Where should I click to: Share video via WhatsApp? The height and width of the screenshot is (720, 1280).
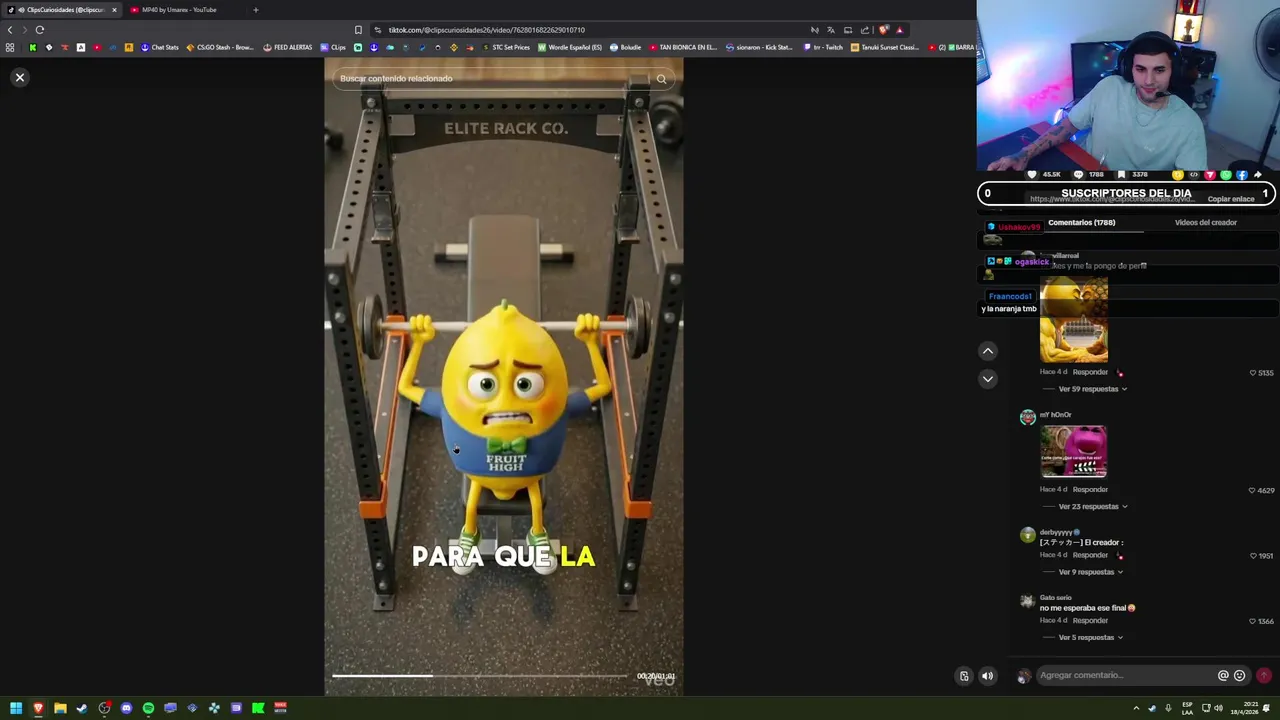click(x=1226, y=174)
